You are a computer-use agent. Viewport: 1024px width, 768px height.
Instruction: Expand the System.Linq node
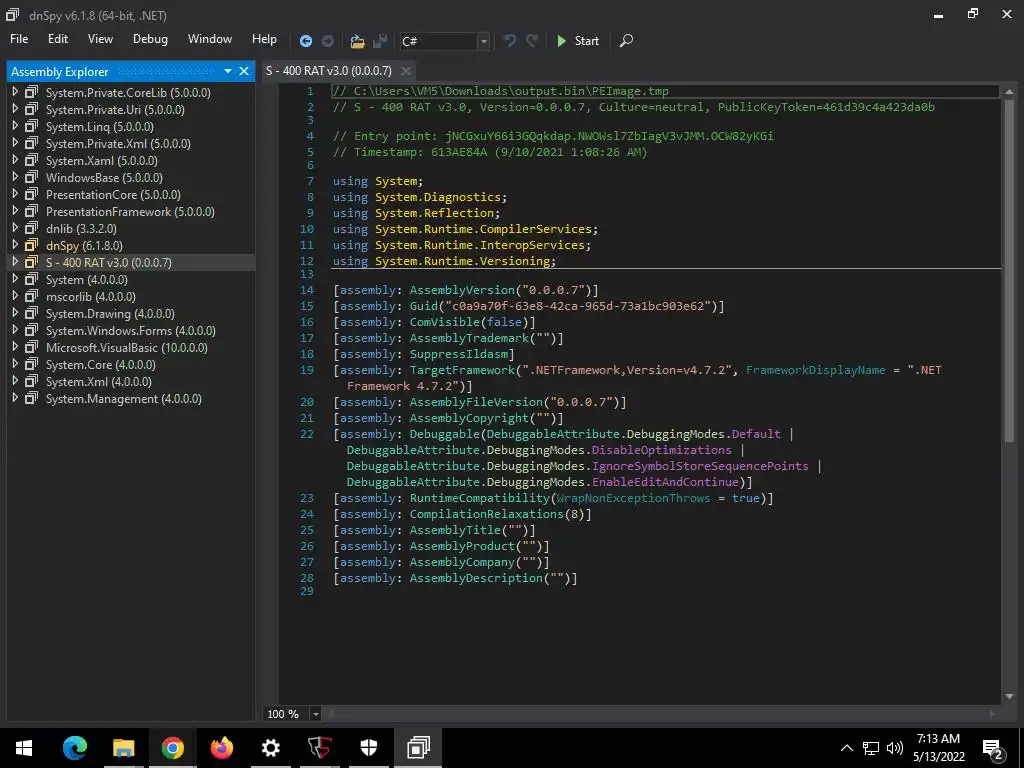coord(15,126)
